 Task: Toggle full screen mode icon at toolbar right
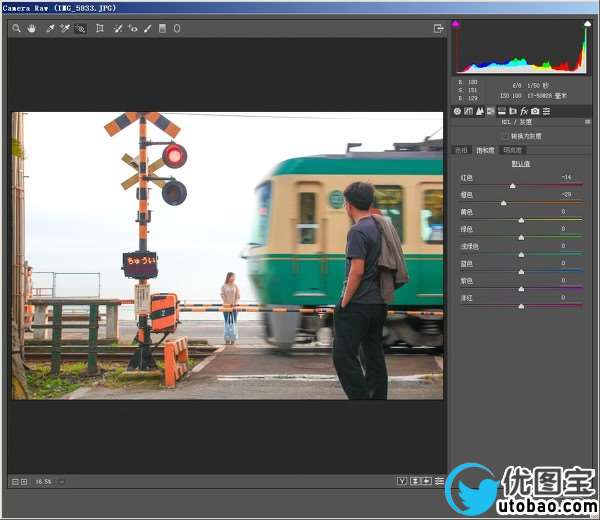pyautogui.click(x=439, y=28)
